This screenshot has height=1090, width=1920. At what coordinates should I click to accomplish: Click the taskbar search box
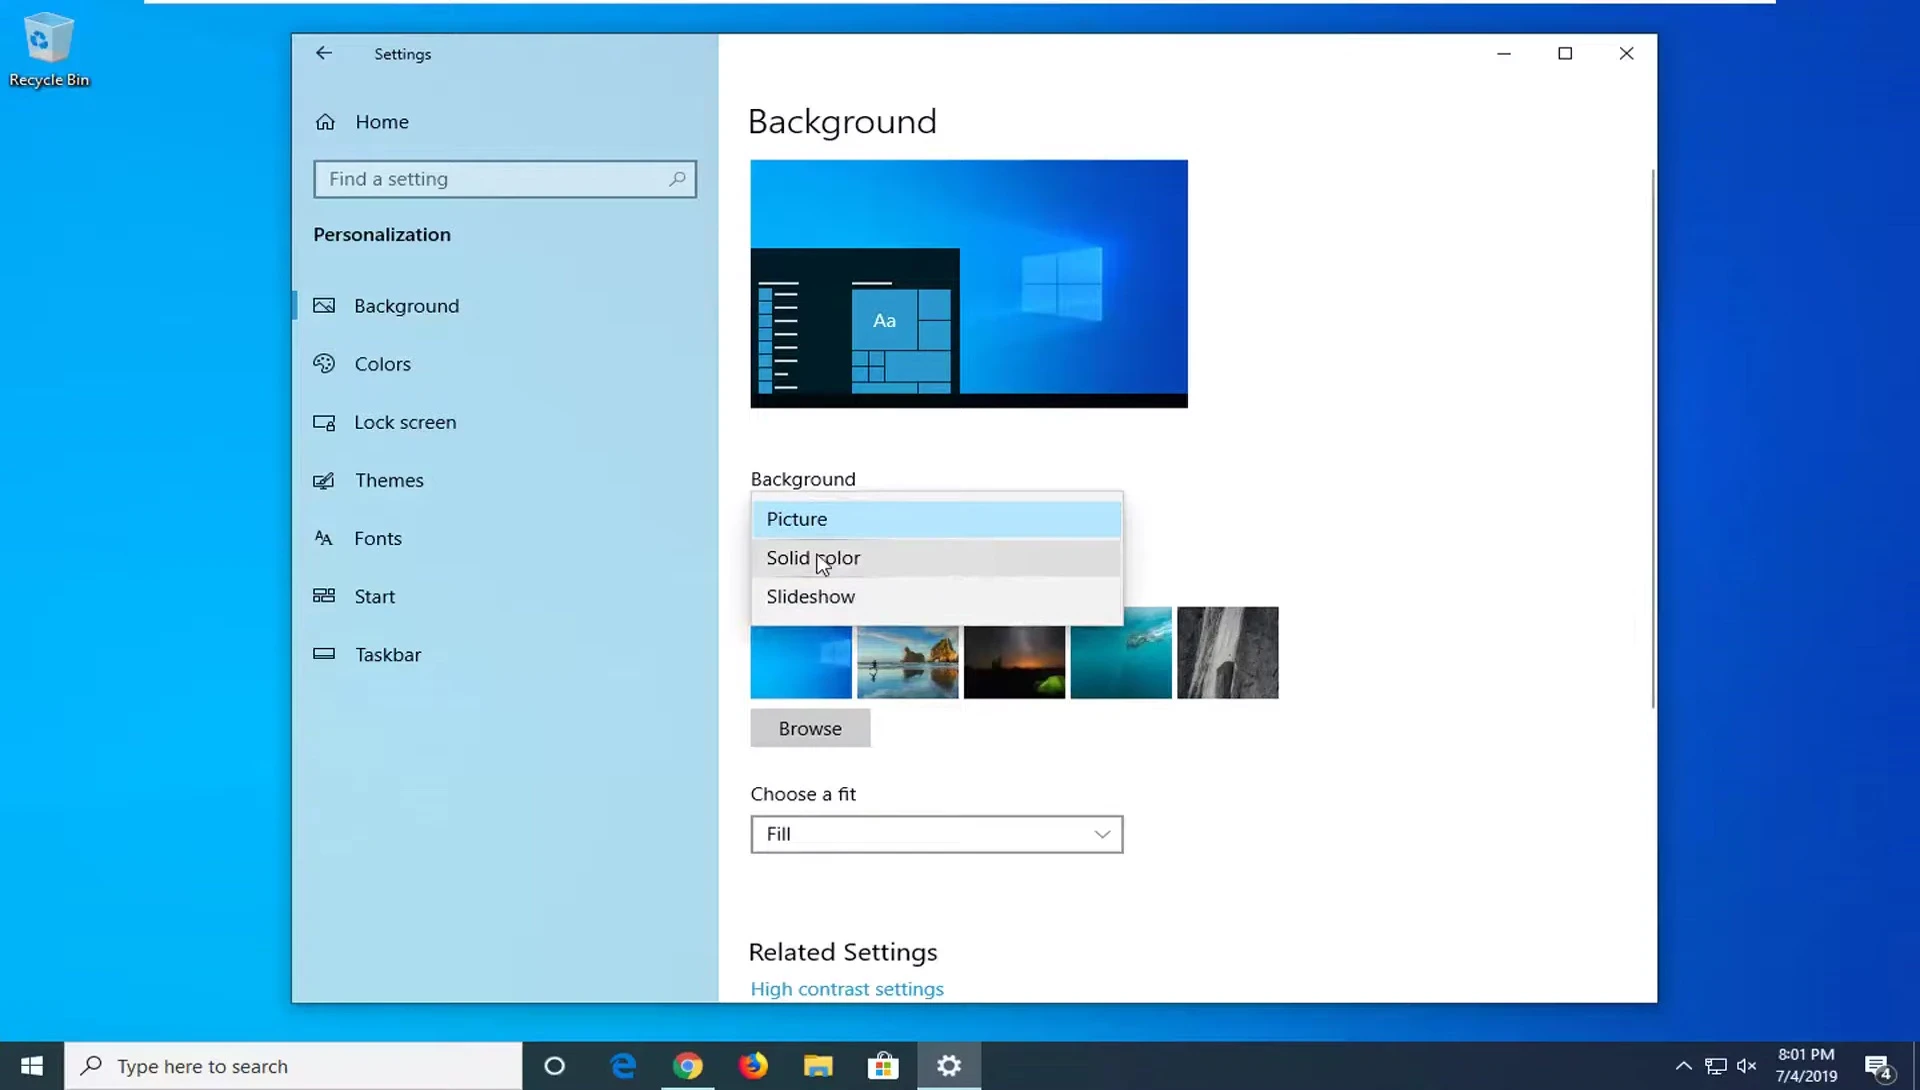(294, 1066)
